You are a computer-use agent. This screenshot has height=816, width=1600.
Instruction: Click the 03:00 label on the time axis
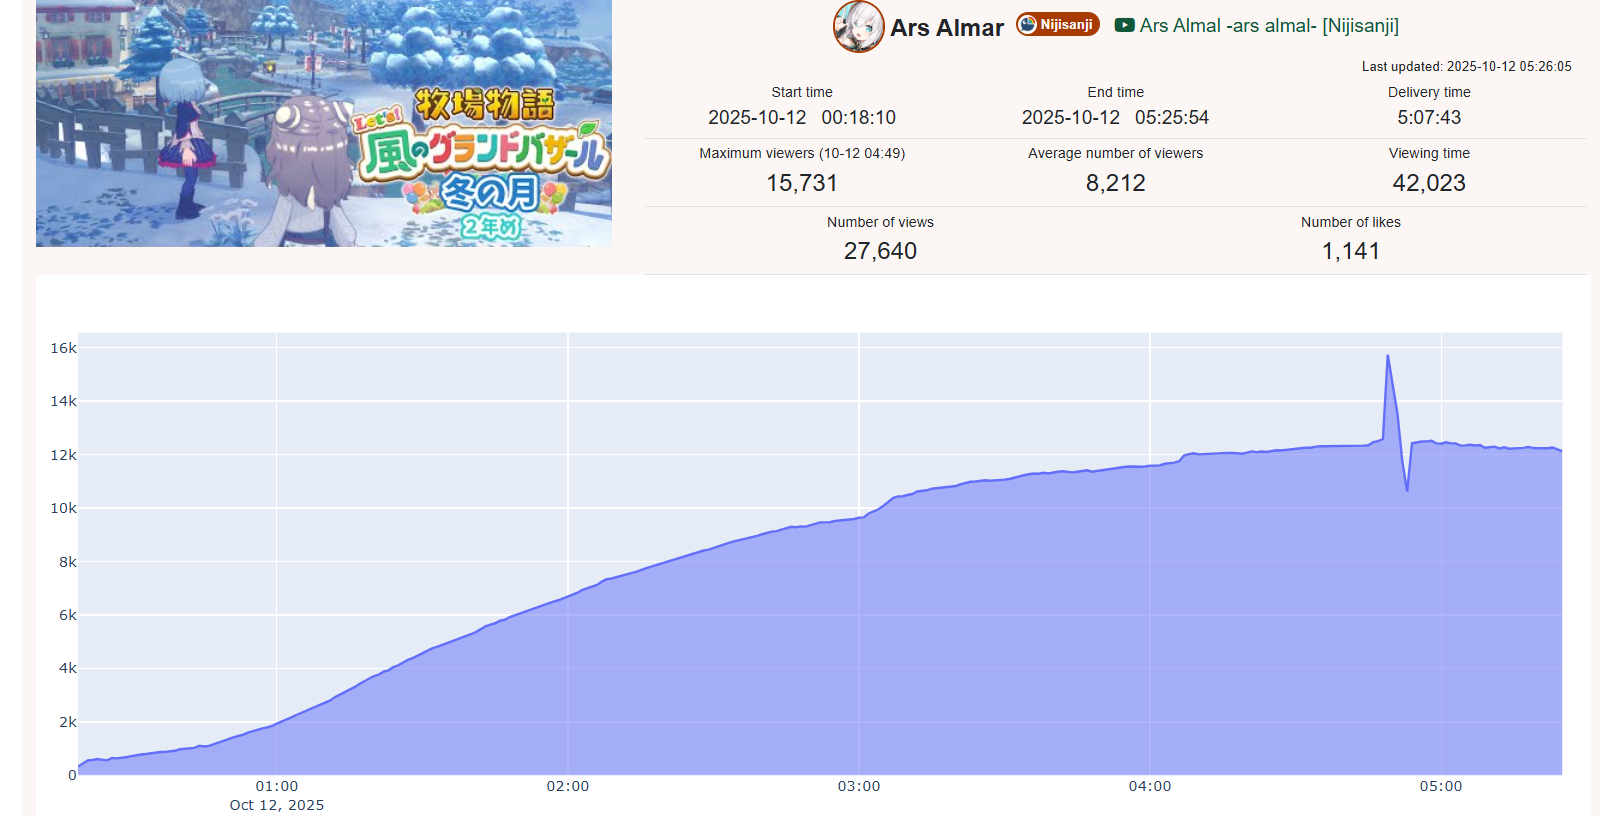859,786
